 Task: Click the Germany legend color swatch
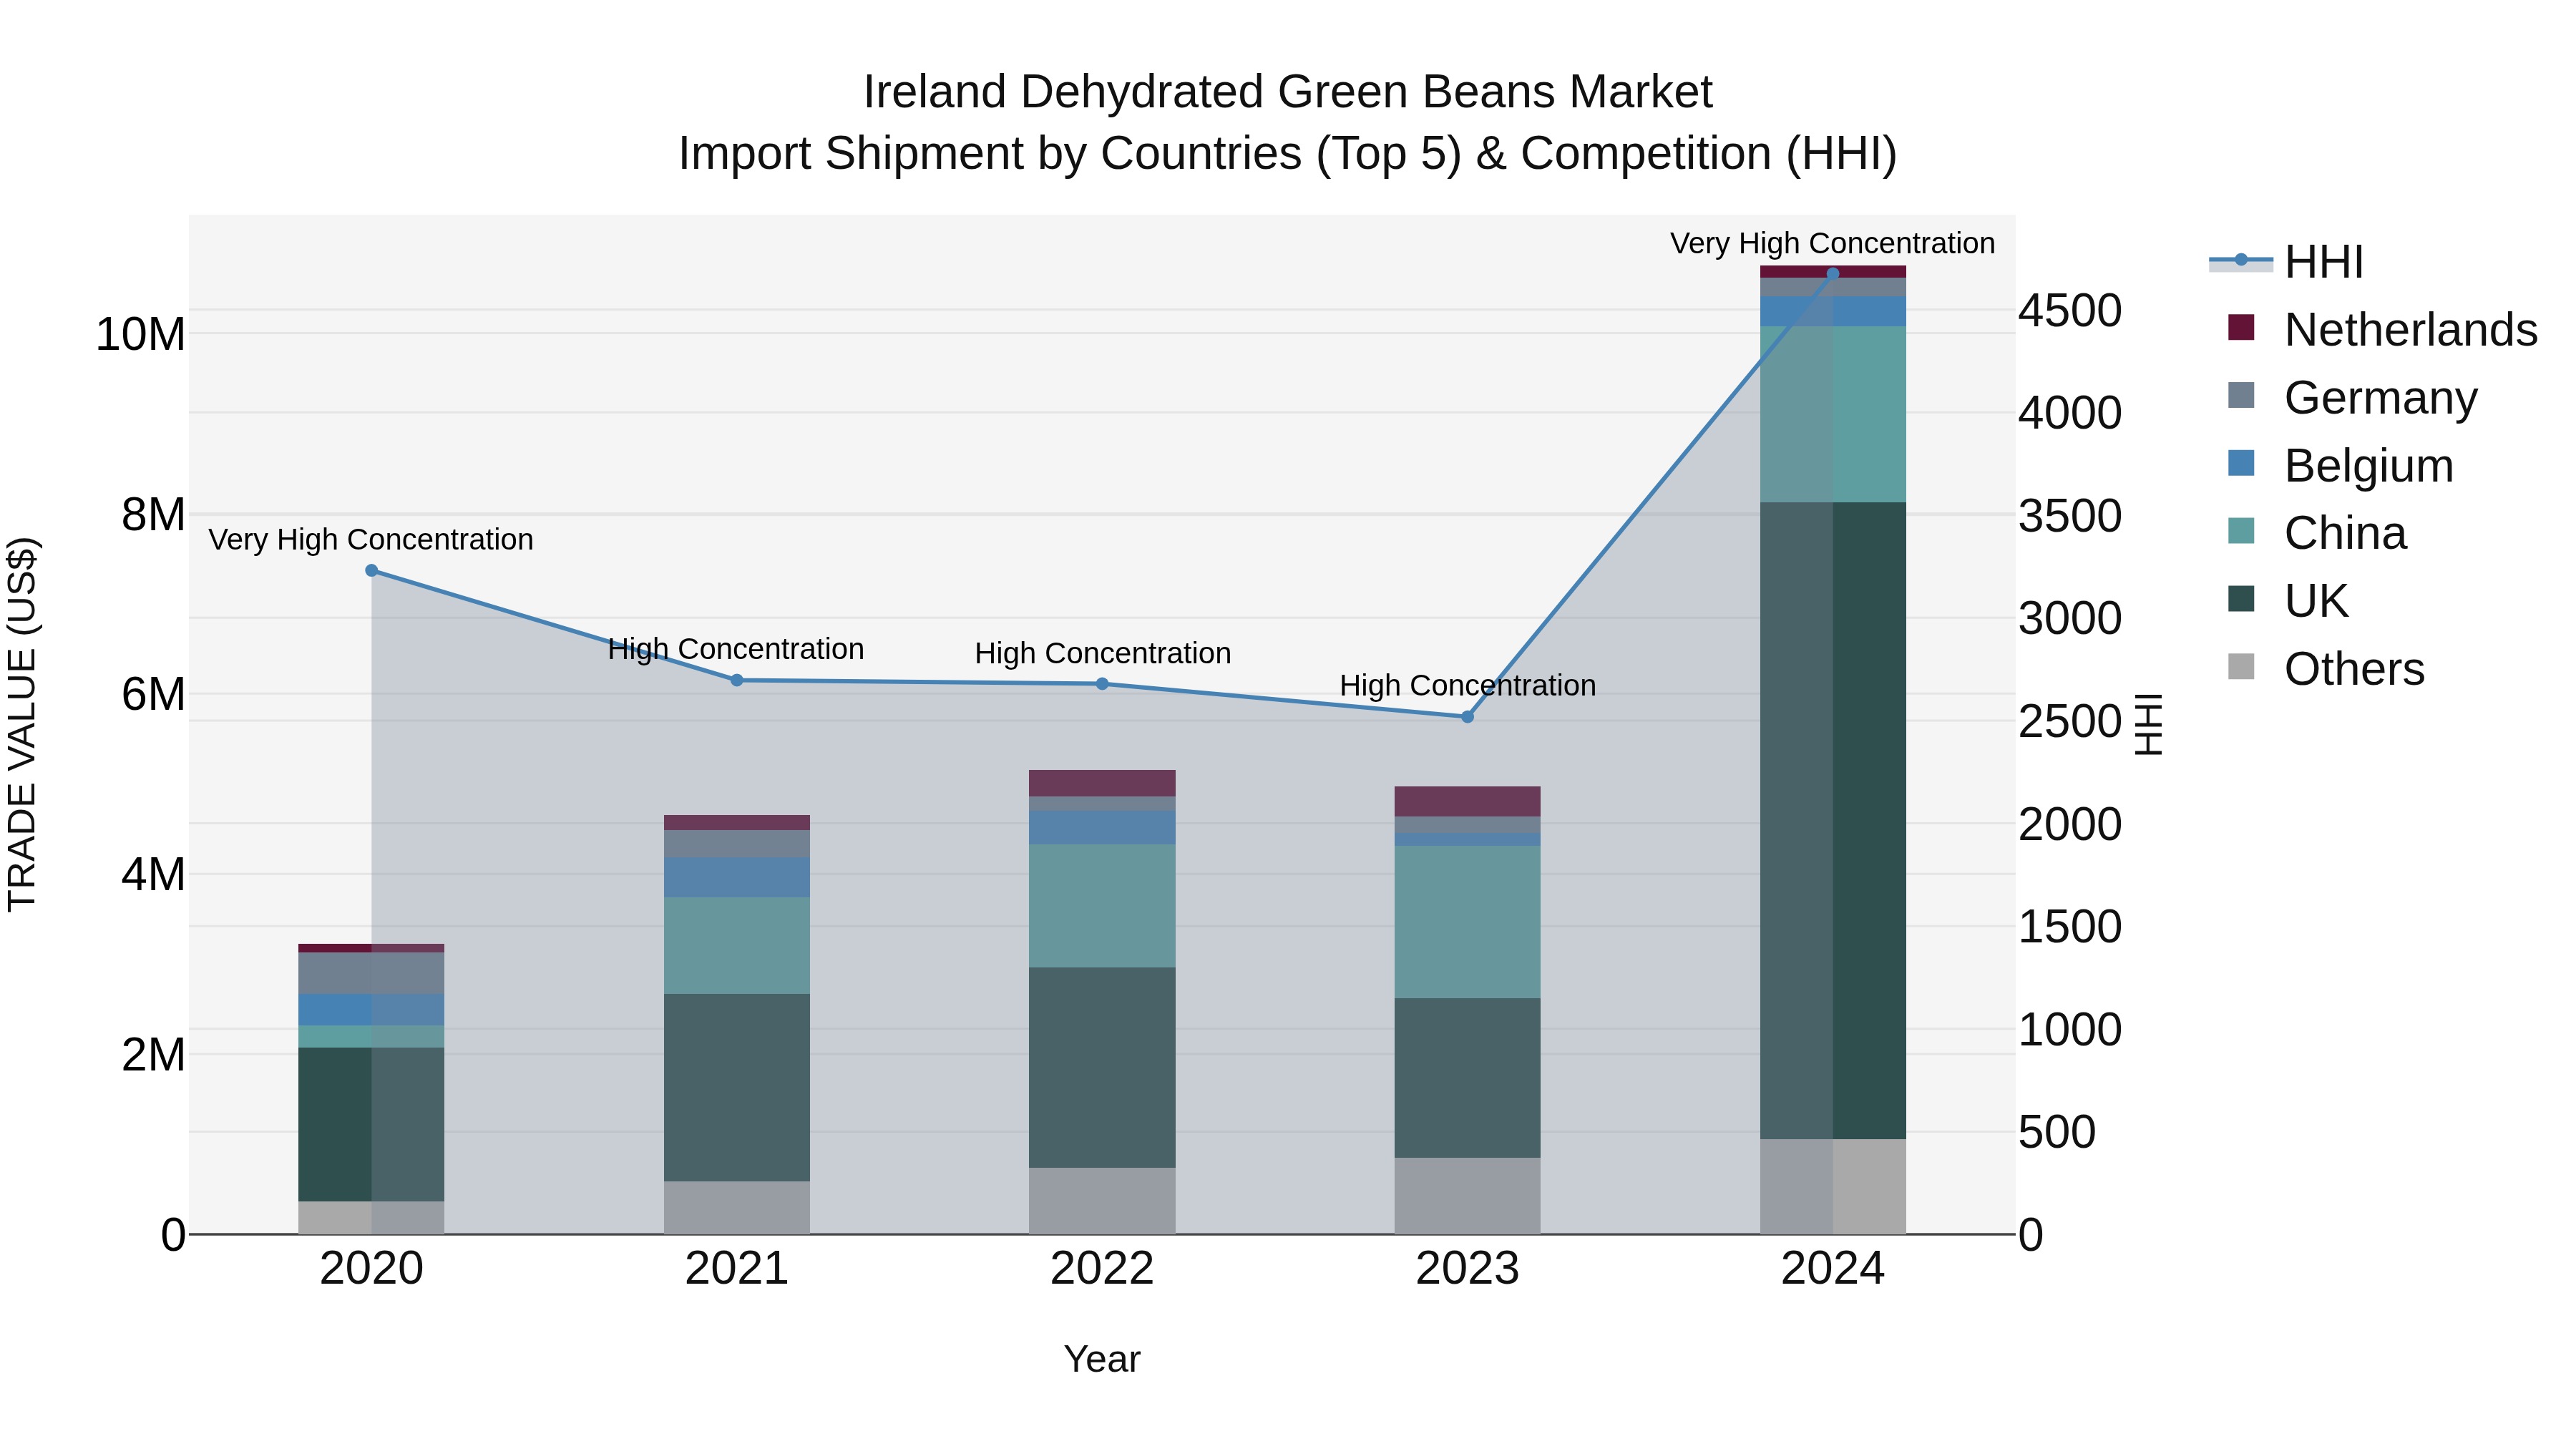tap(2241, 396)
